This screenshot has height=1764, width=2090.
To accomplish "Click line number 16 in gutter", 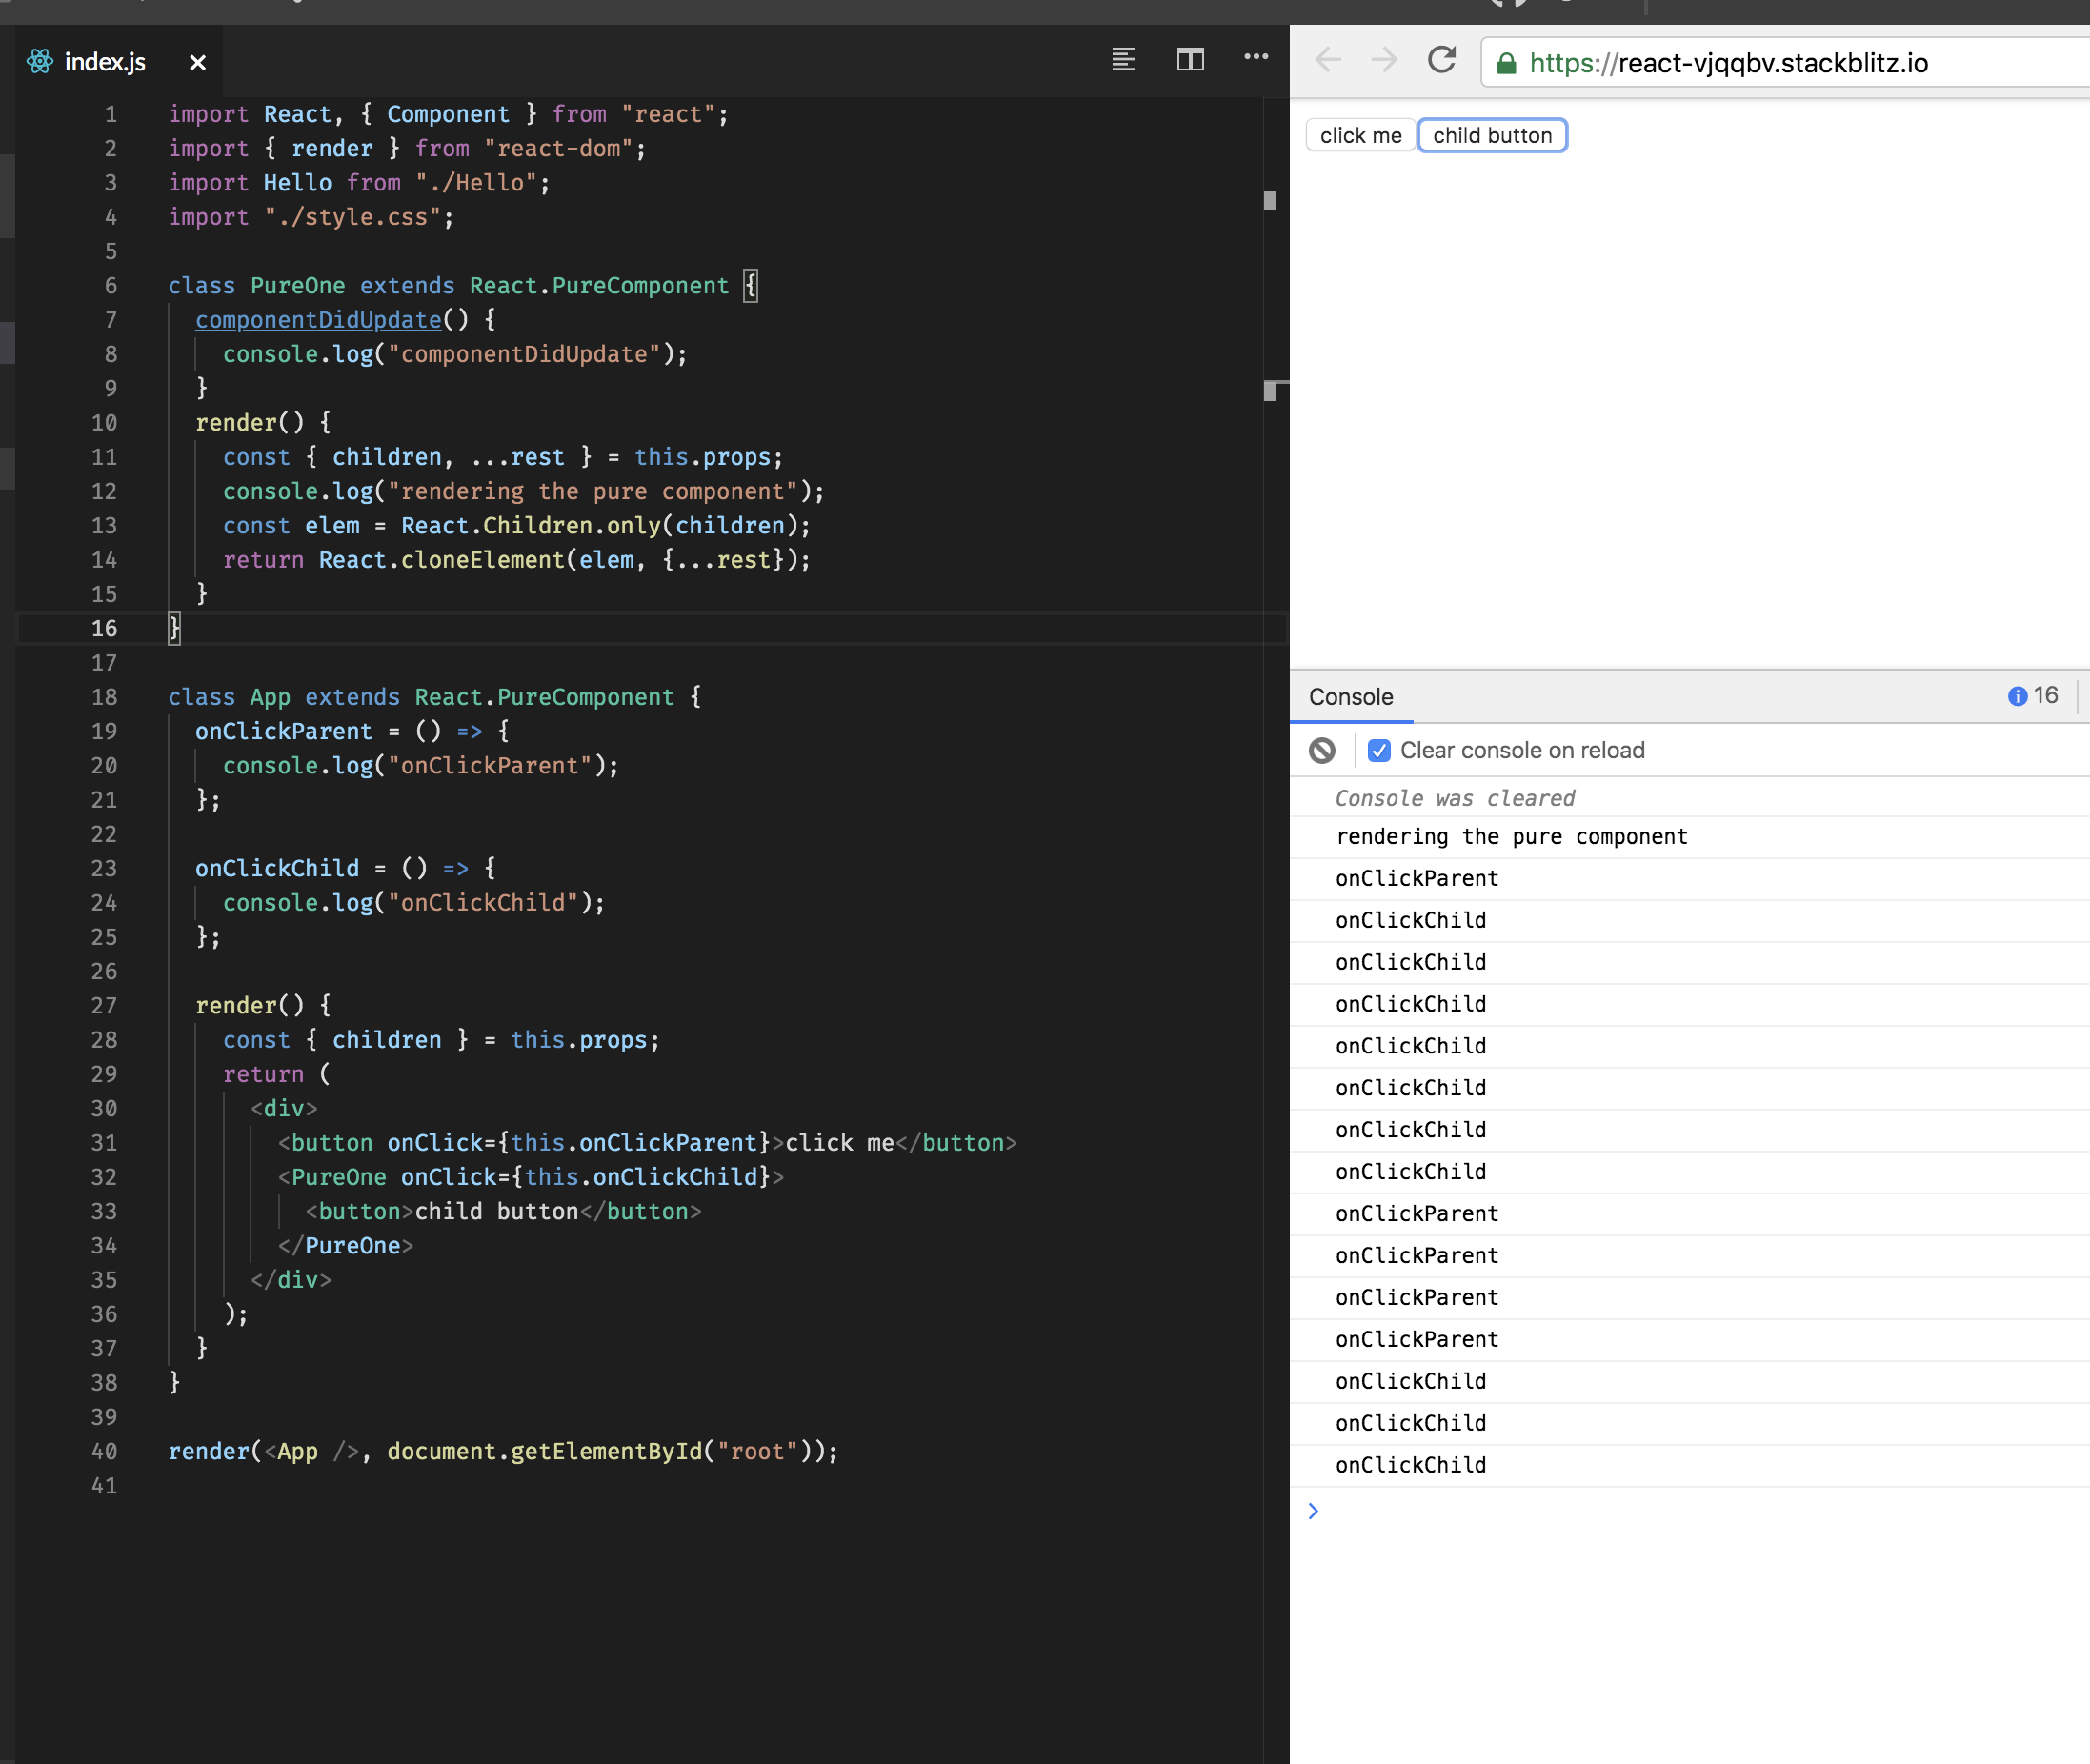I will coord(104,628).
